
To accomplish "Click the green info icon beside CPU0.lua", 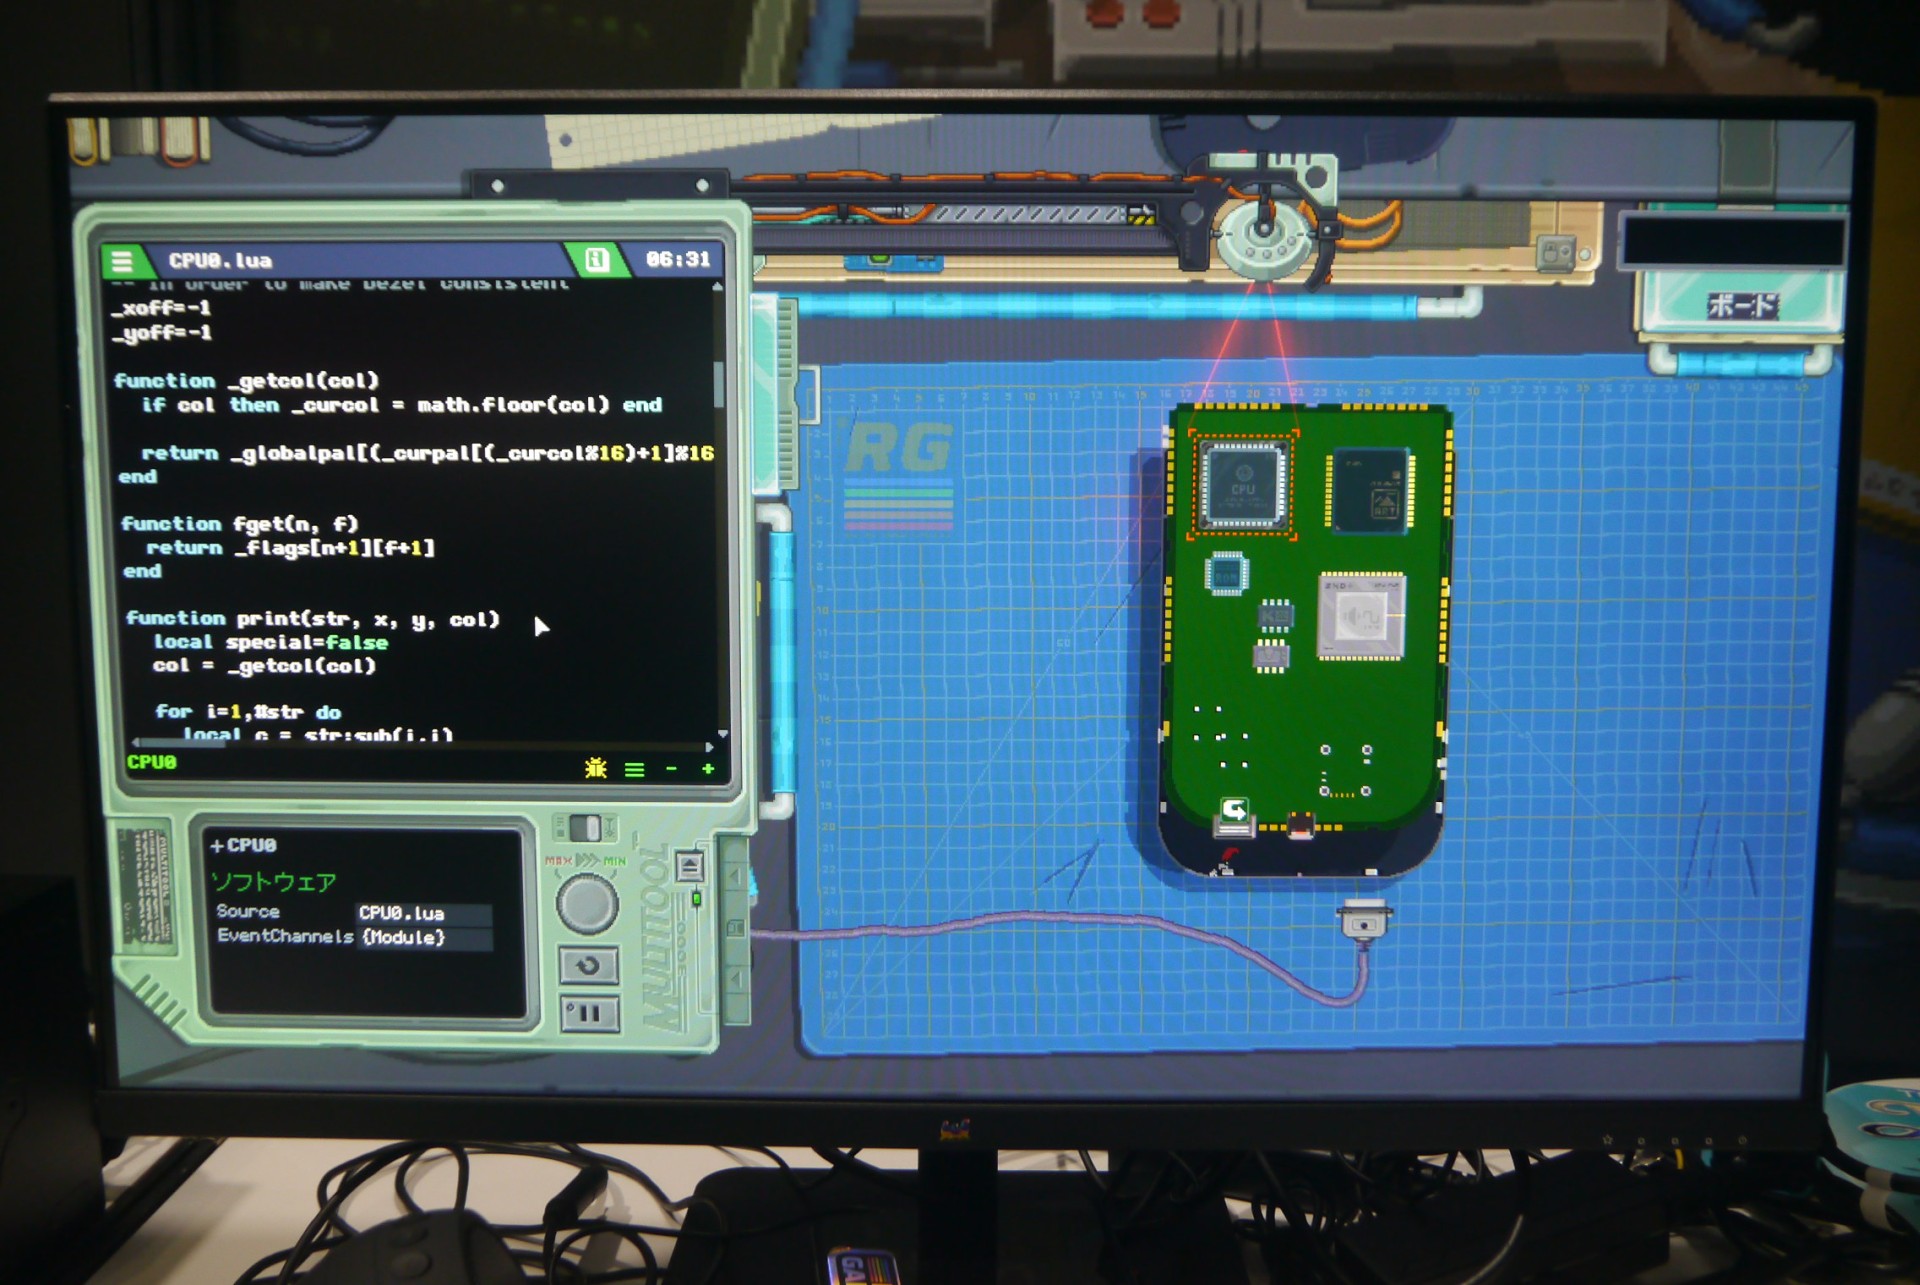I will click(x=596, y=260).
